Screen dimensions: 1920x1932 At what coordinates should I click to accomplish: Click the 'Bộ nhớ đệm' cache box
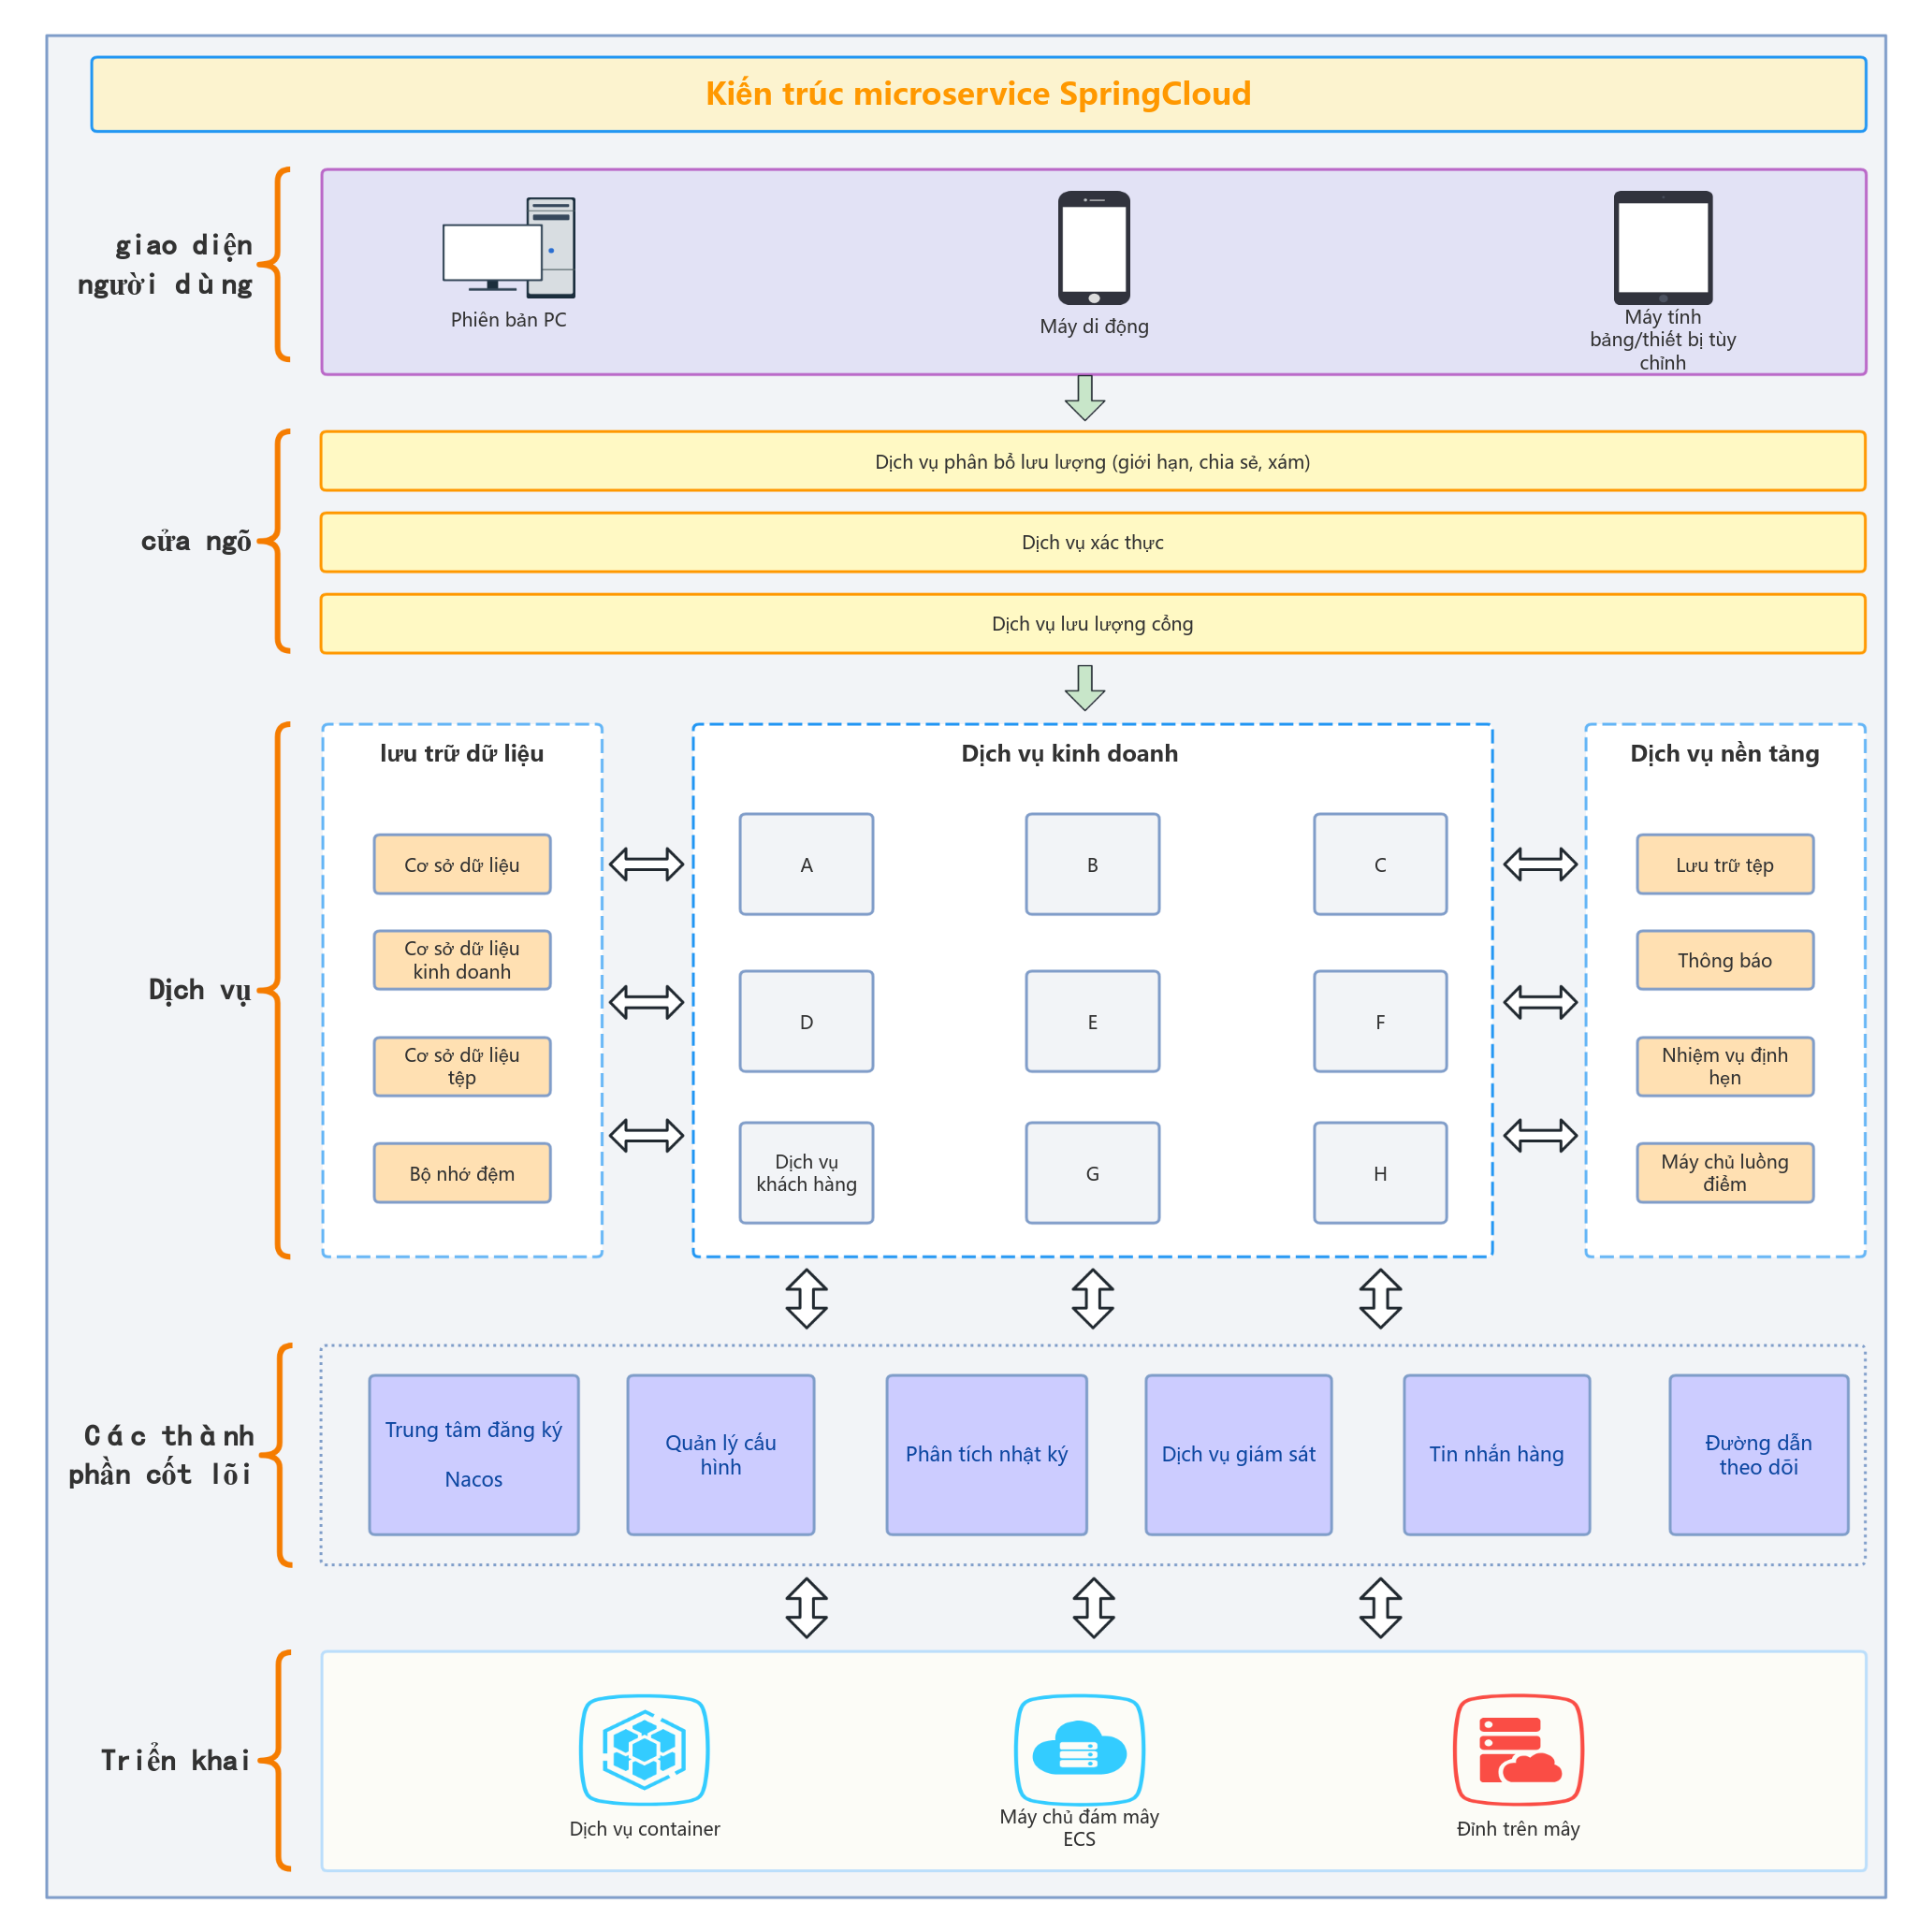tap(462, 1173)
